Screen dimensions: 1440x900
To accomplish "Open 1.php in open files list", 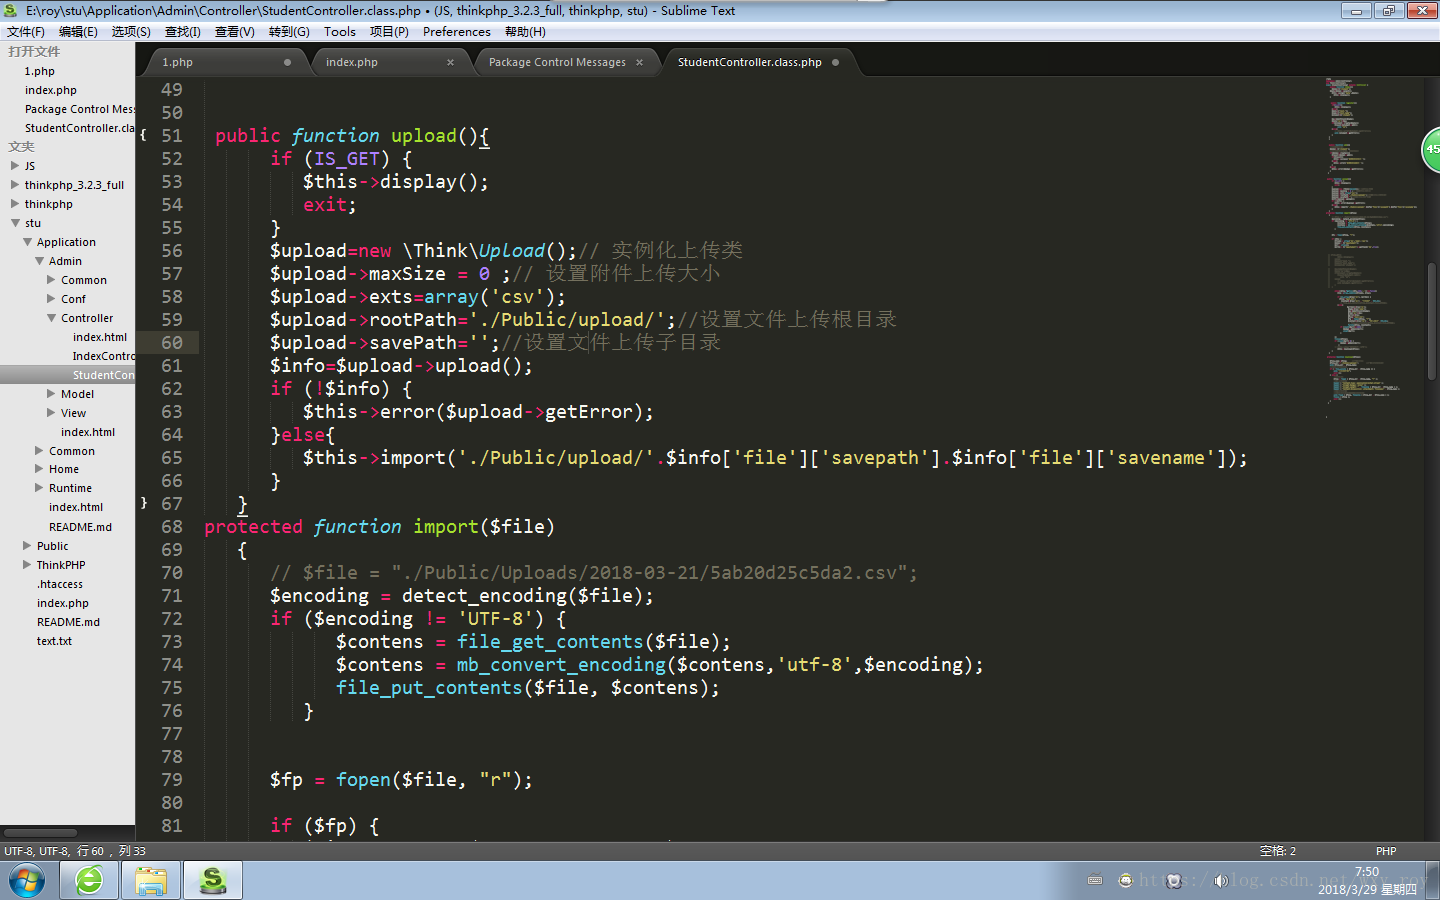I will [40, 71].
